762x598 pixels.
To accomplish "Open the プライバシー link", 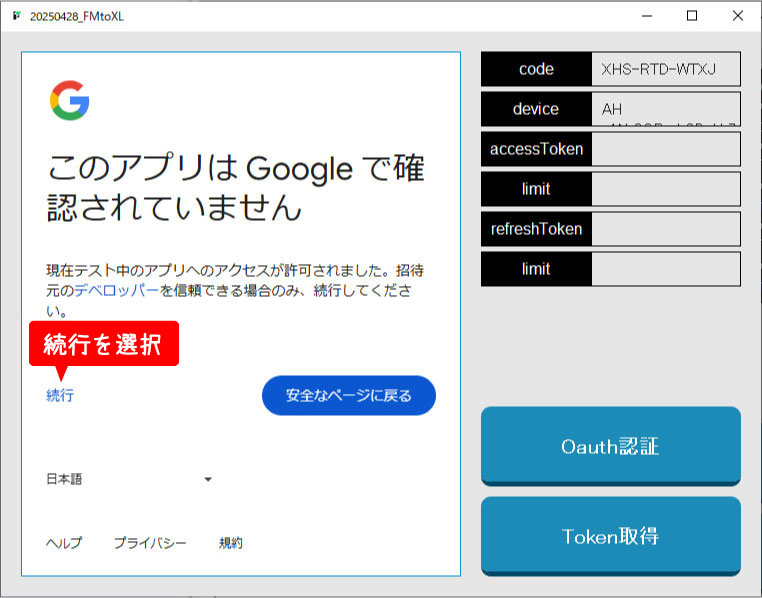I will (x=150, y=543).
